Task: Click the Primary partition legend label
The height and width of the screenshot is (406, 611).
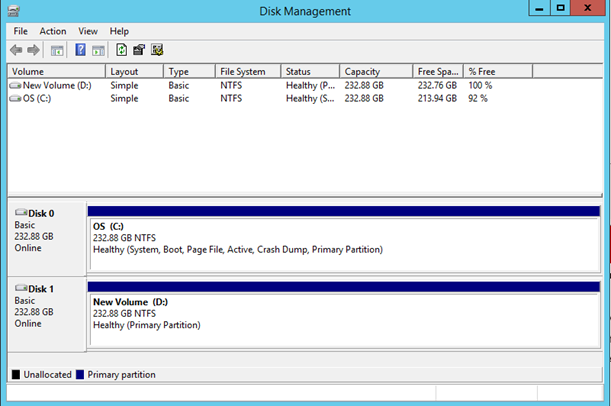Action: pos(121,375)
